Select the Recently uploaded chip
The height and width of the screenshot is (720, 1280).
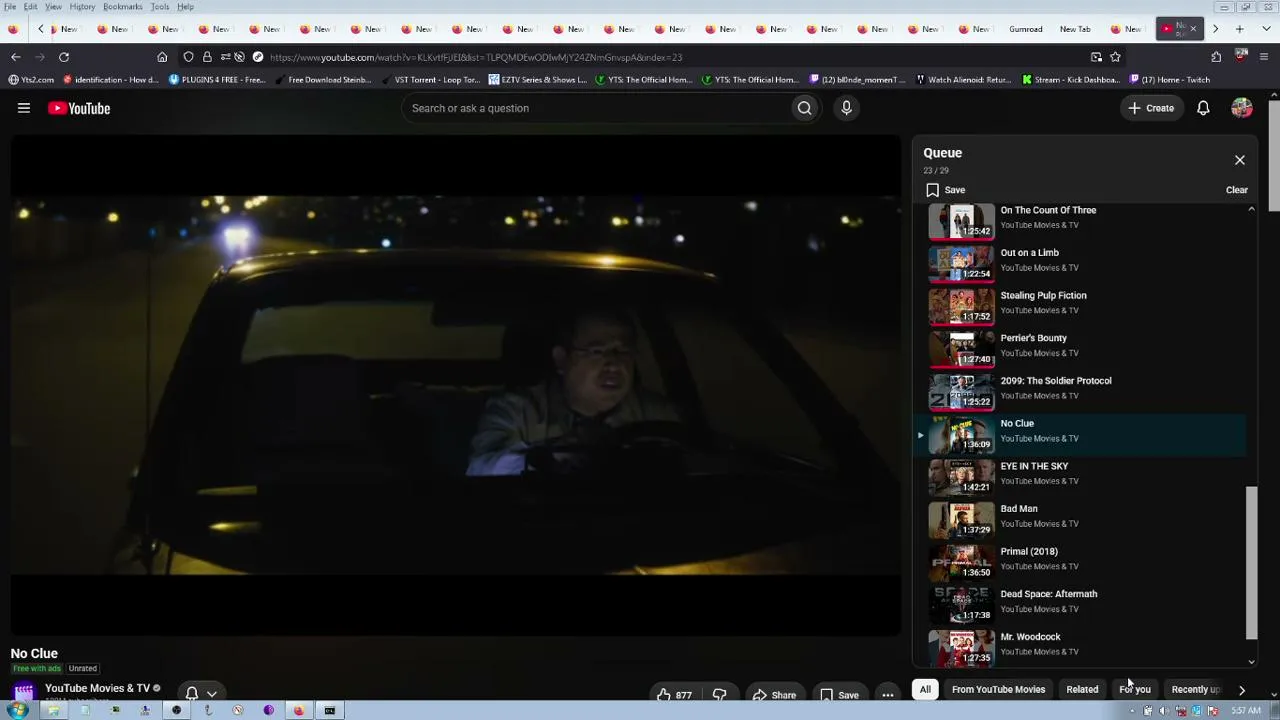pos(1196,689)
